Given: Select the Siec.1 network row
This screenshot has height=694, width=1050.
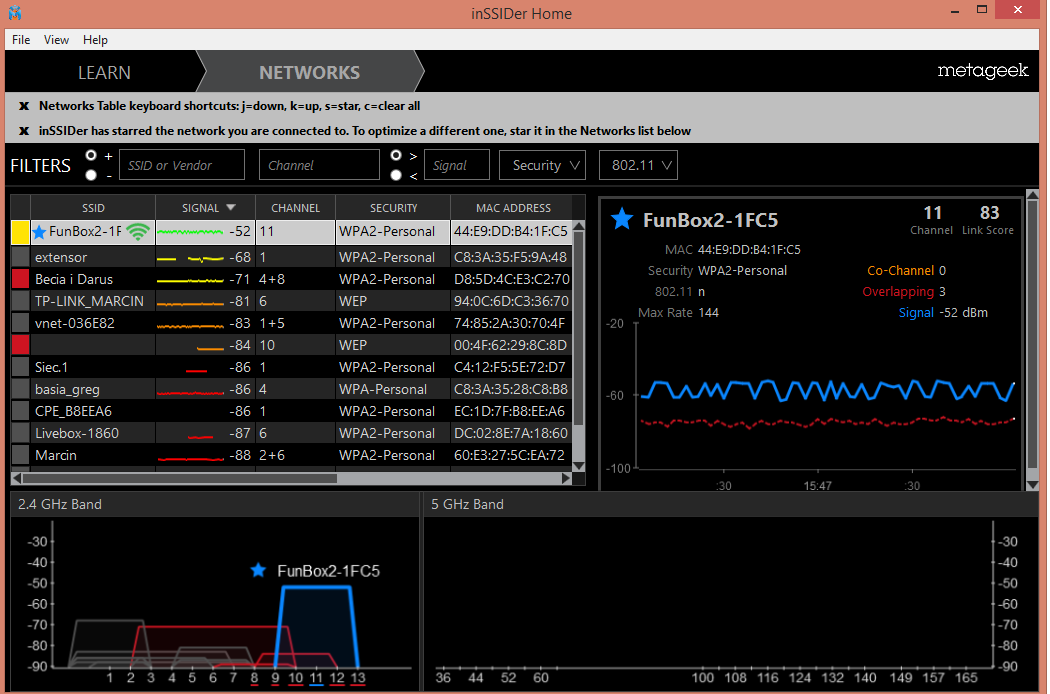Looking at the screenshot, I should point(291,367).
